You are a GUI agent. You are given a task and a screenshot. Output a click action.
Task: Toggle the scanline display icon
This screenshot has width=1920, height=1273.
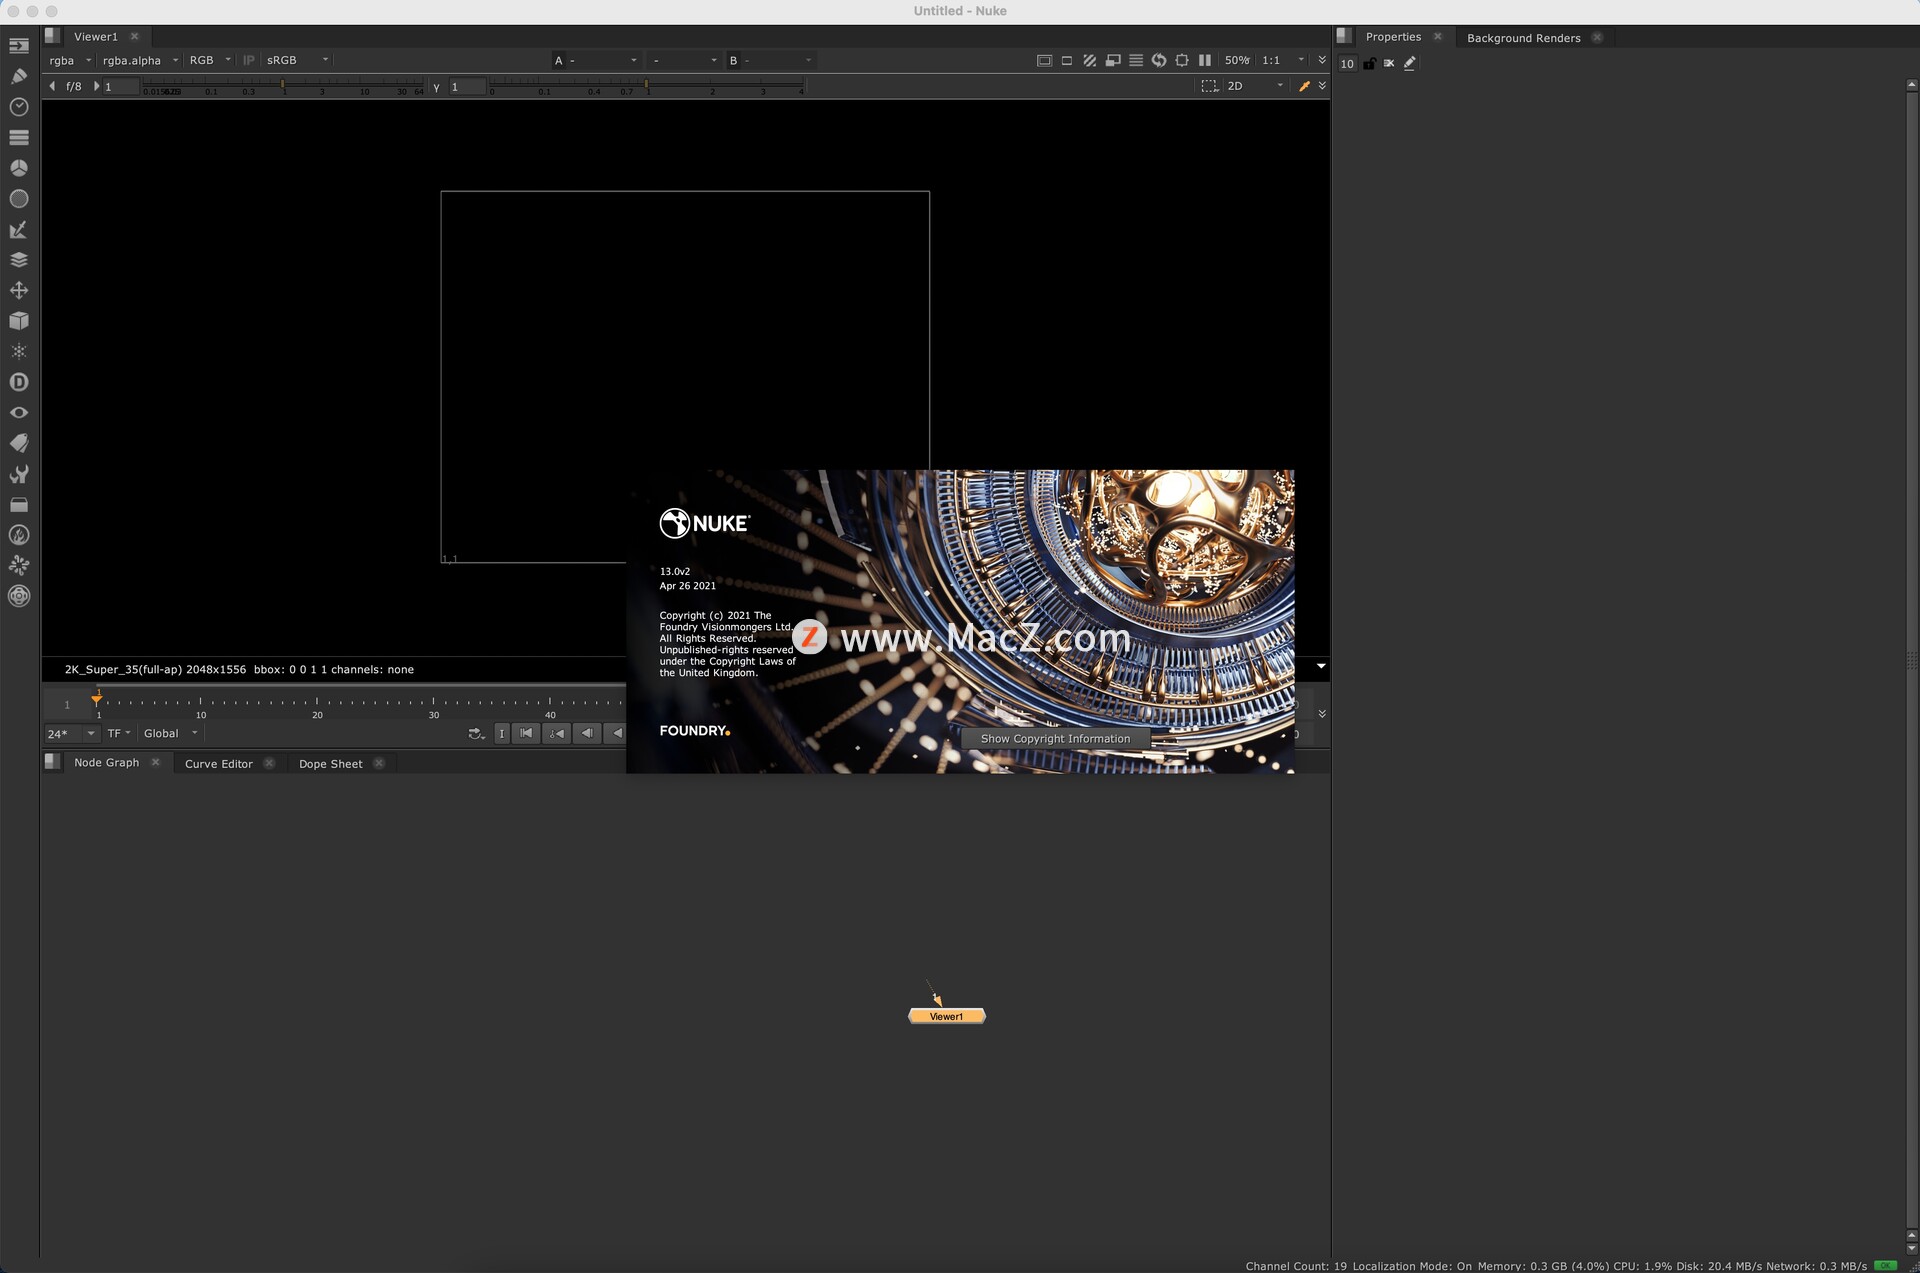point(1136,60)
